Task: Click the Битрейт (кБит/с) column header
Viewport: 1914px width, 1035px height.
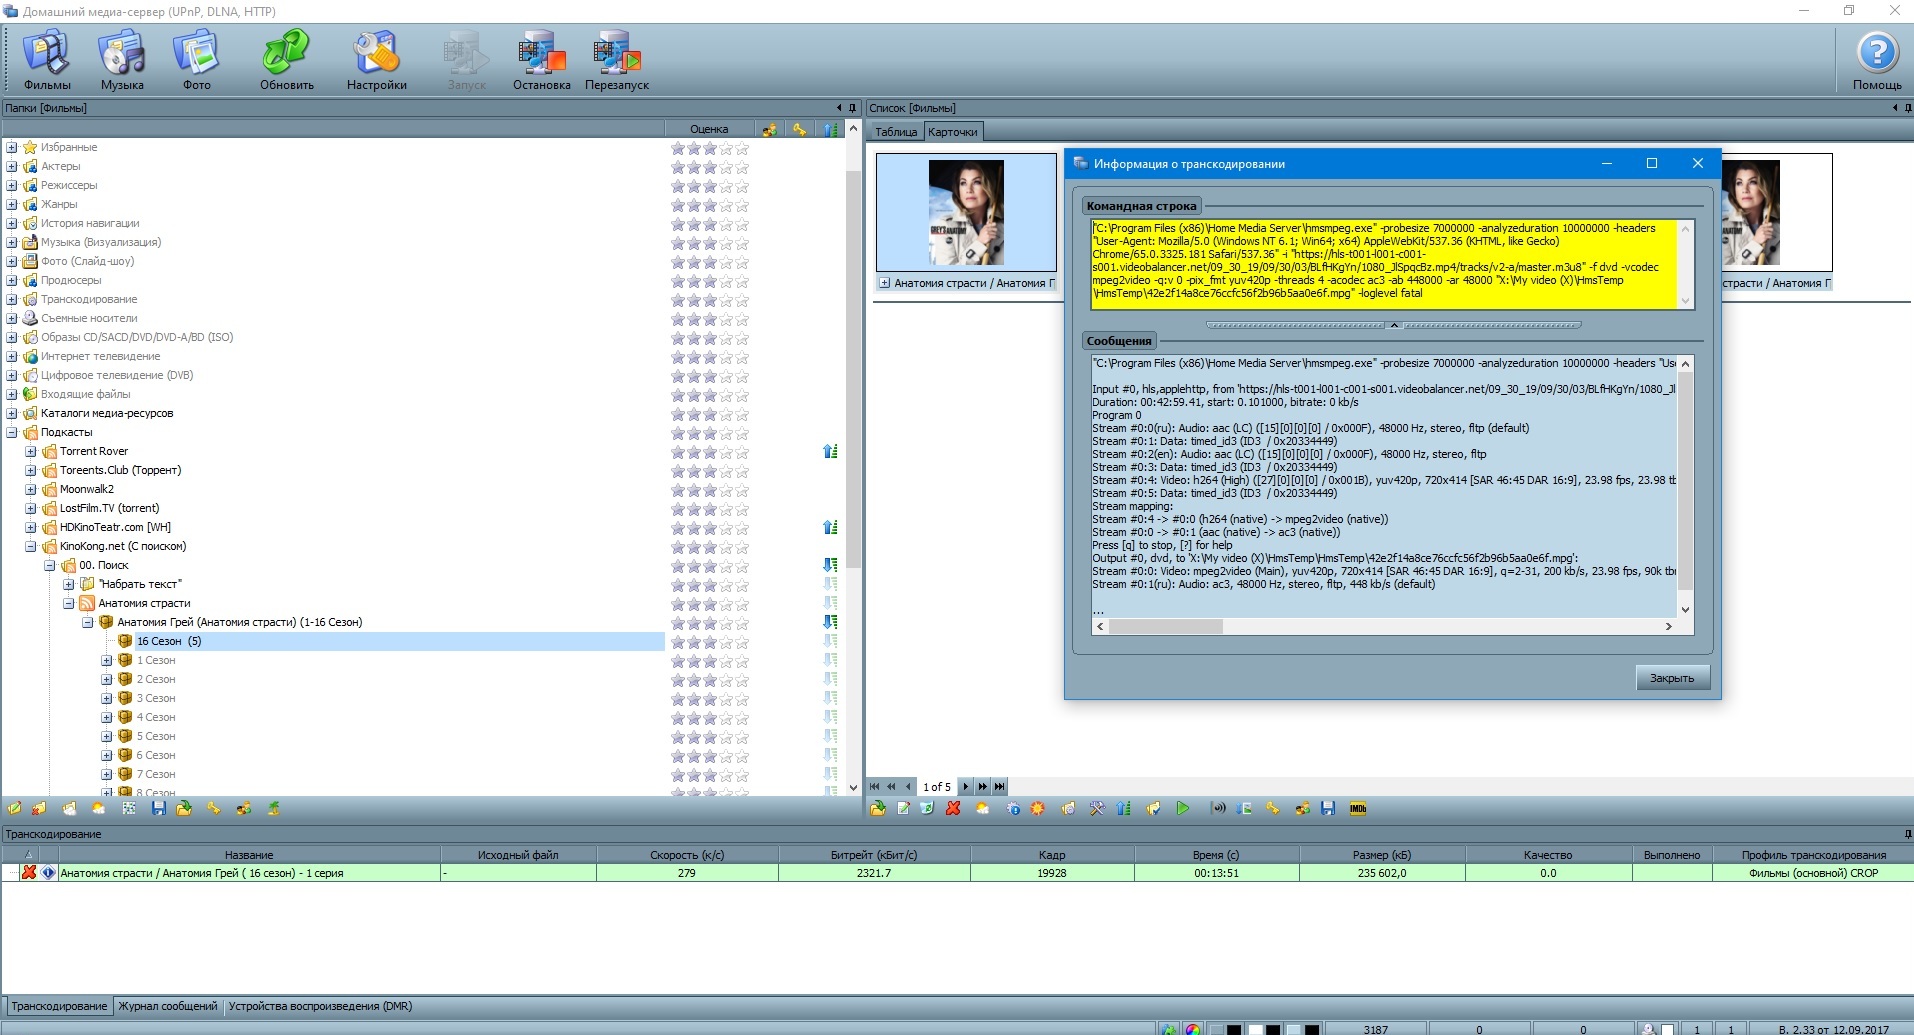Action: pos(873,855)
